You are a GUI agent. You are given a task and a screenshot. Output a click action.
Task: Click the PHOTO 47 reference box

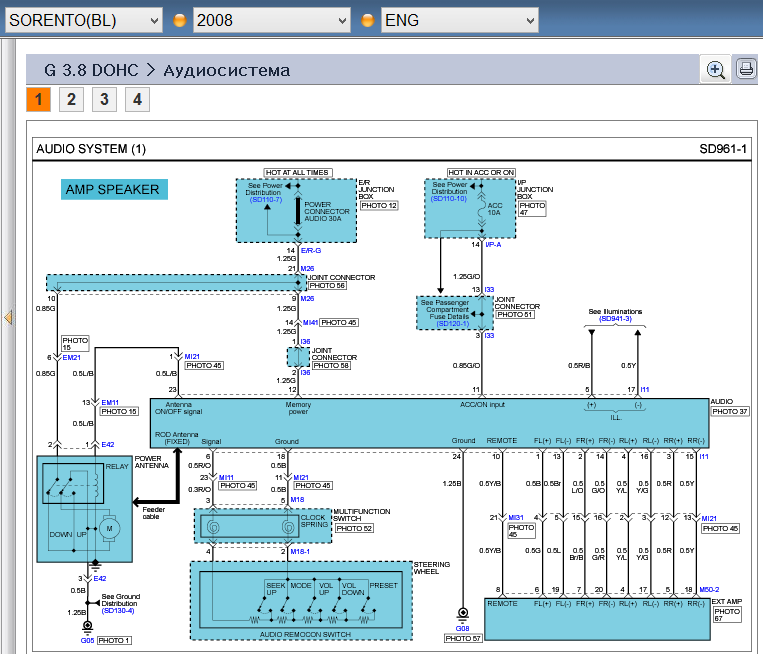tap(532, 209)
